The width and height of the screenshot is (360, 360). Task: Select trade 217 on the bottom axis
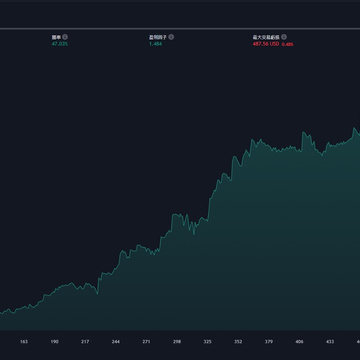[85, 342]
